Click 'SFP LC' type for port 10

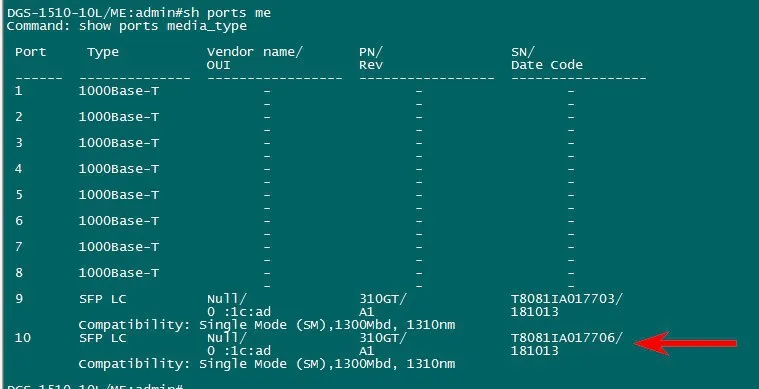(x=103, y=338)
